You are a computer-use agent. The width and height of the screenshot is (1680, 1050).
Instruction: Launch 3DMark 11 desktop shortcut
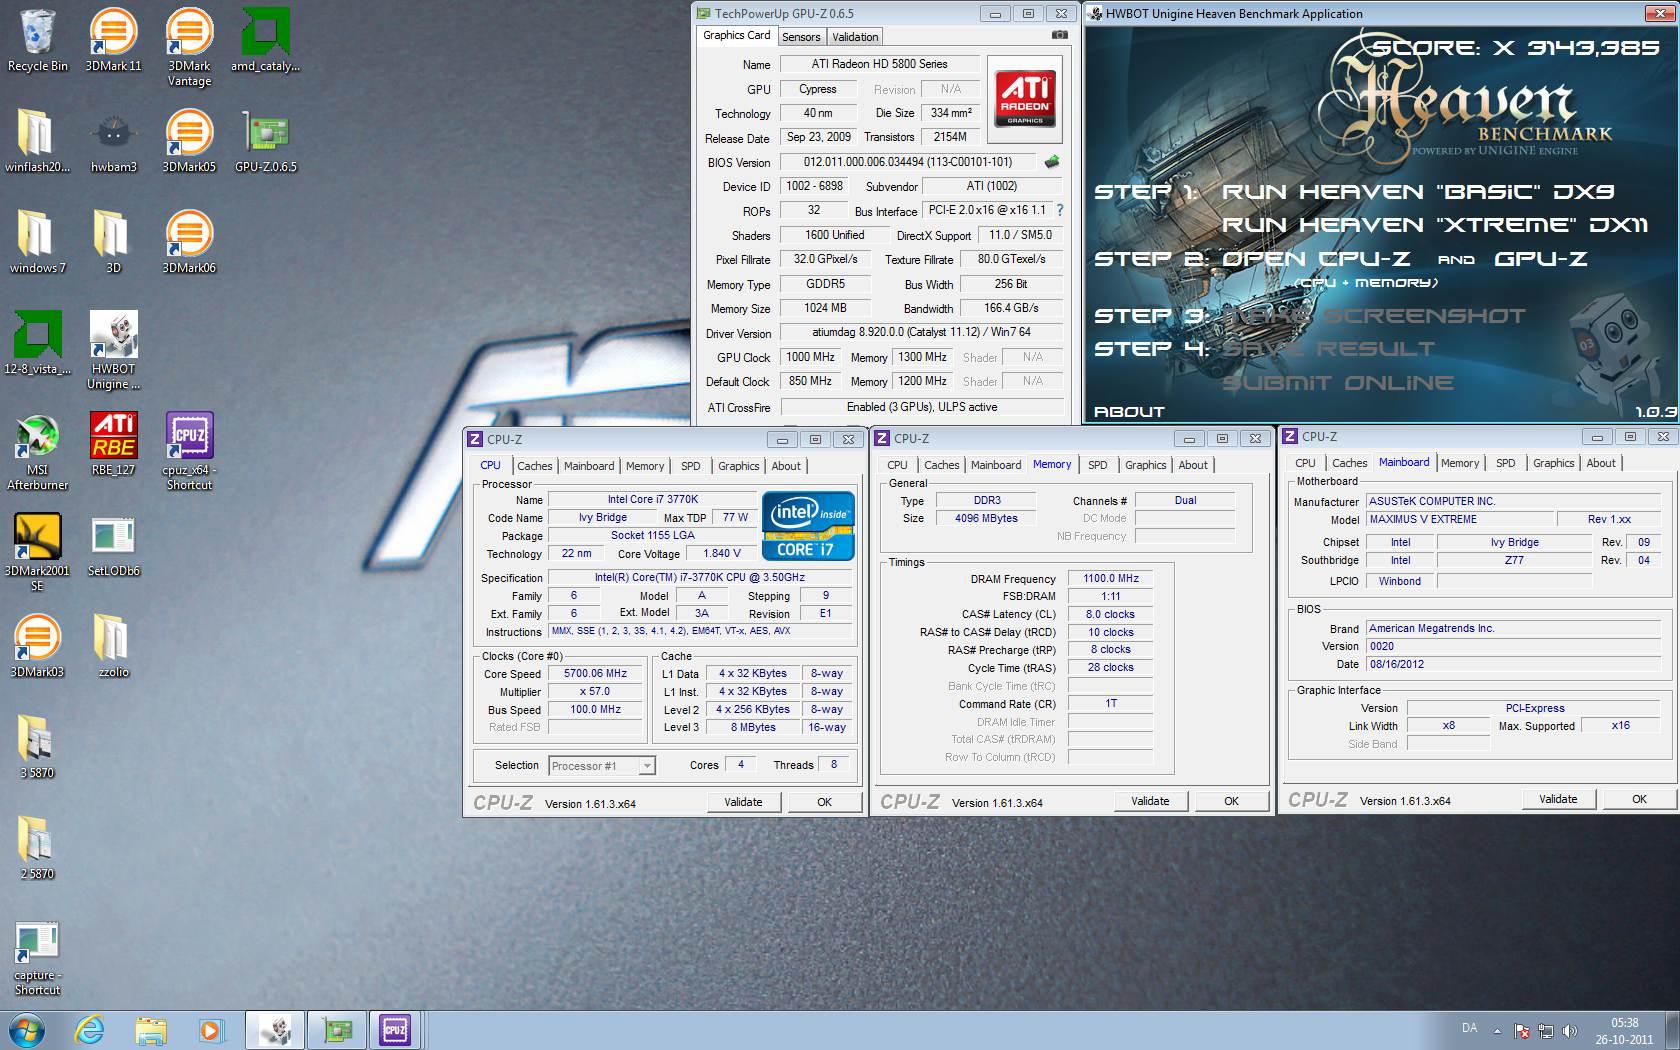[113, 40]
